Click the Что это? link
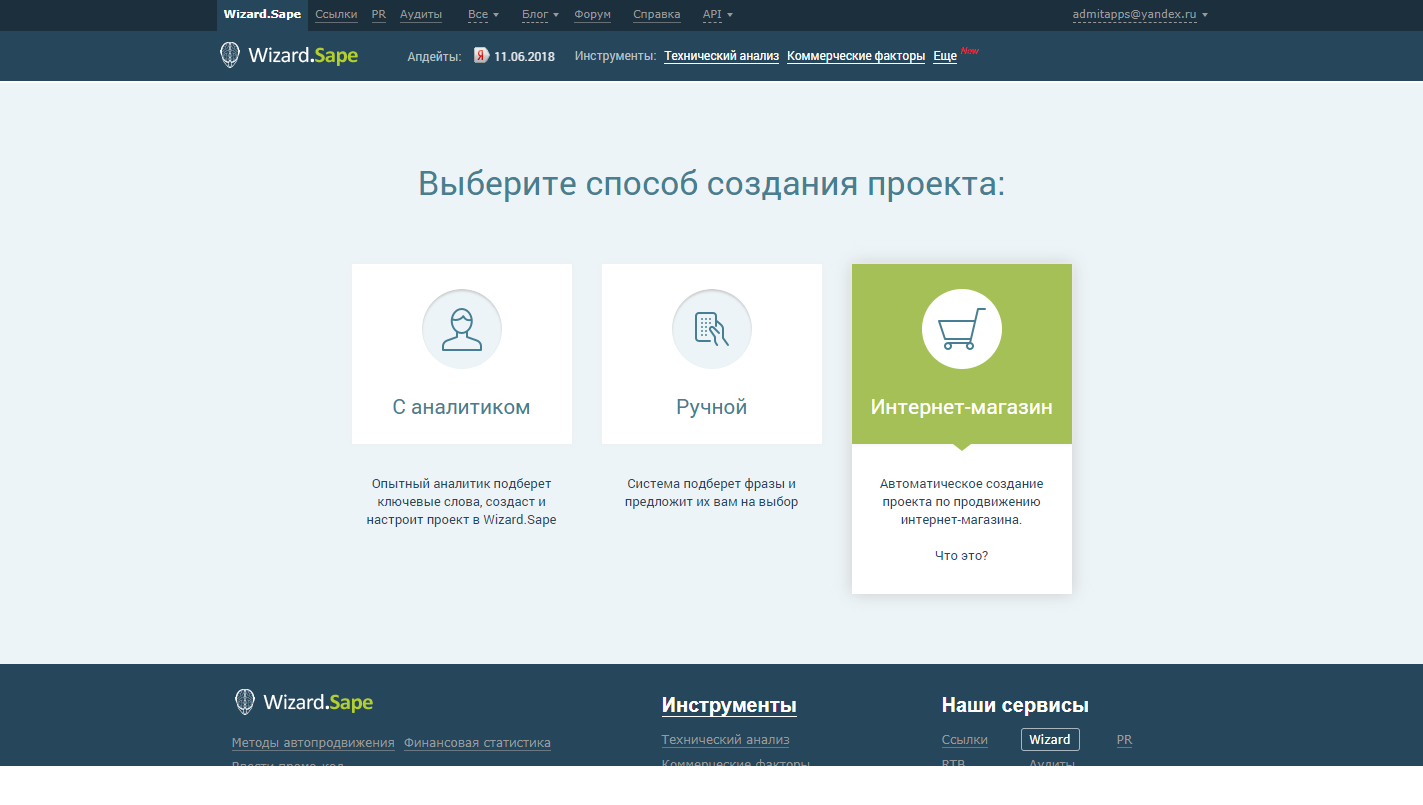 (961, 555)
